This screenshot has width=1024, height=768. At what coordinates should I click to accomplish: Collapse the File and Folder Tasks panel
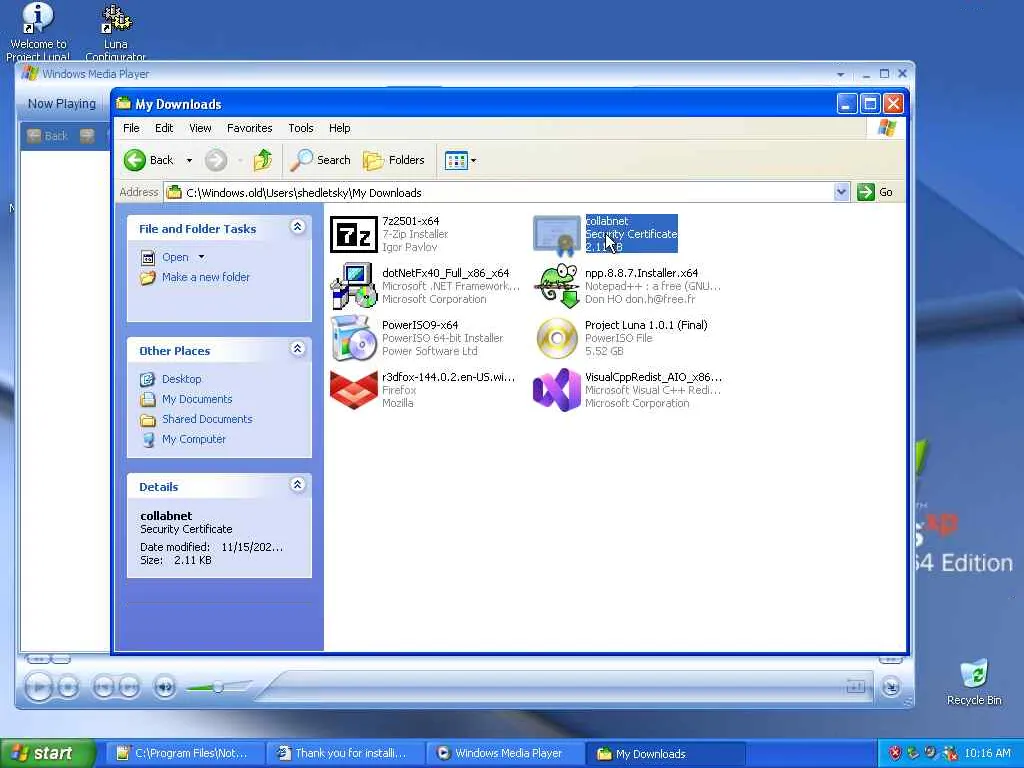click(297, 227)
